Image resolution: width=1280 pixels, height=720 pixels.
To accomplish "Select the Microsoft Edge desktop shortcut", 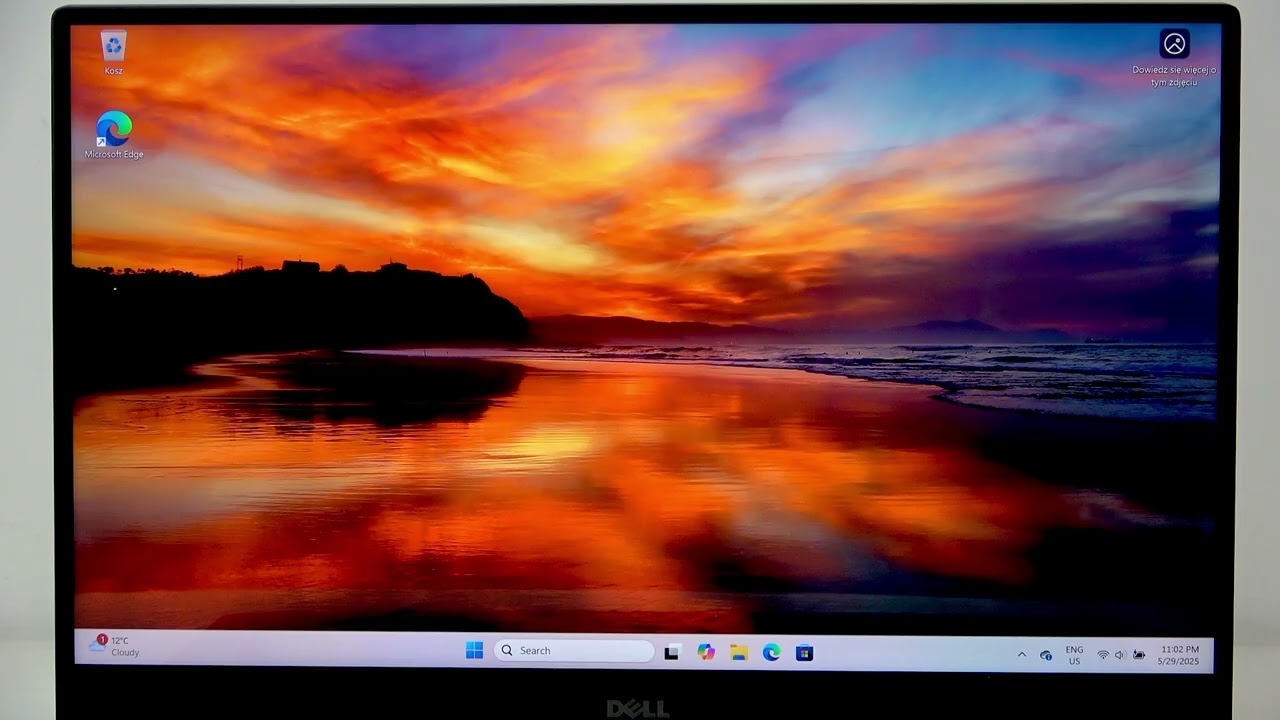I will 114,135.
